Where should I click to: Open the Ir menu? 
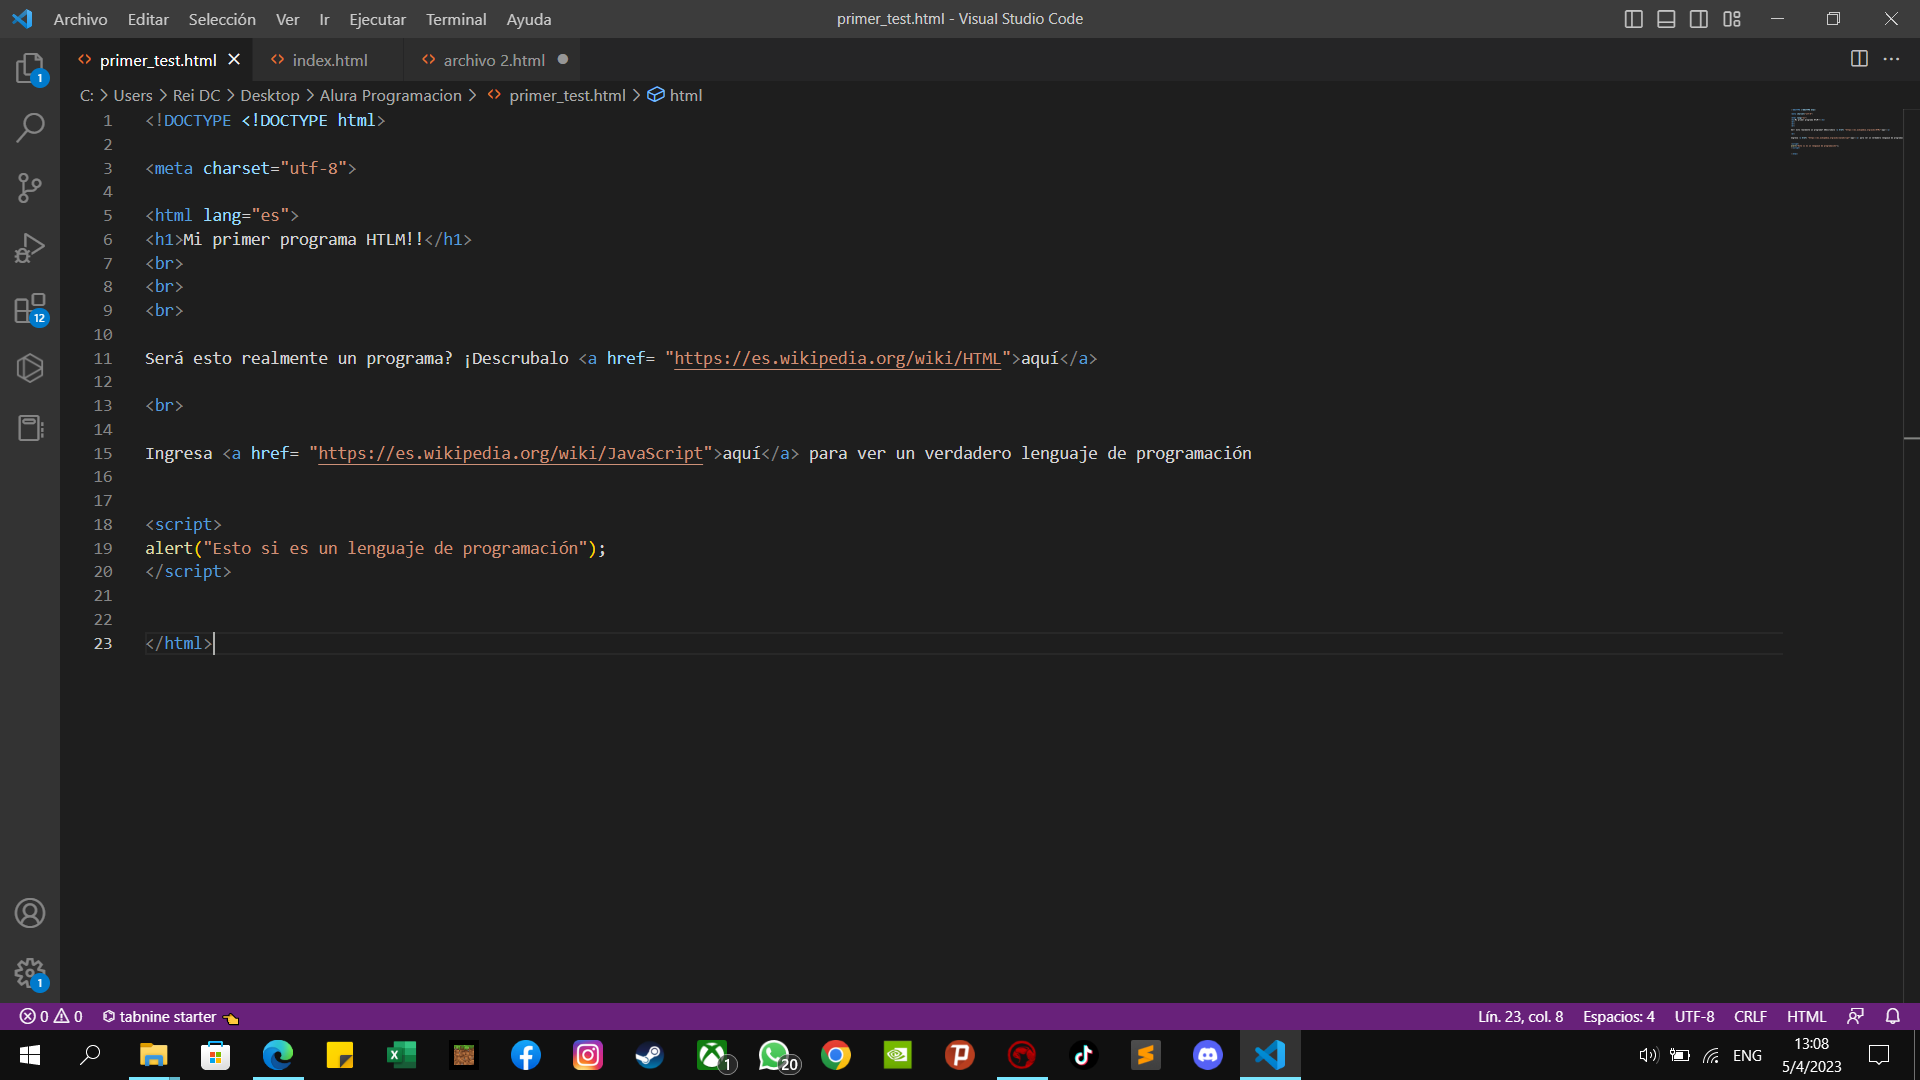[324, 19]
